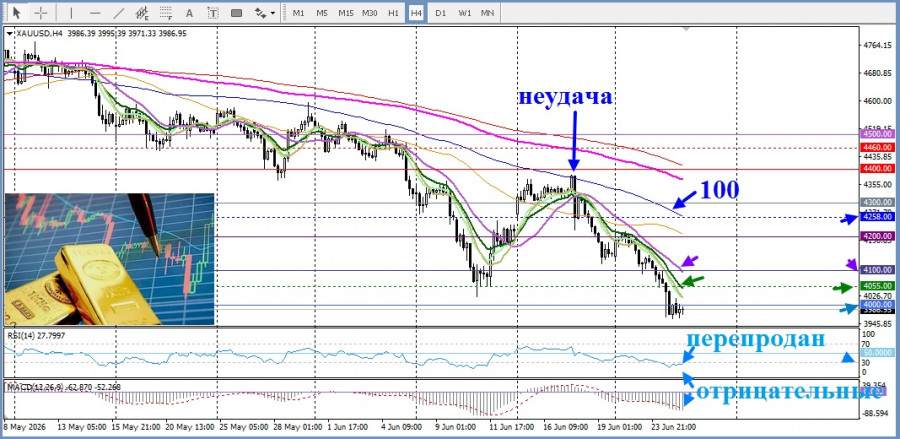Viewport: 900px width, 439px height.
Task: Expand the triangle beside XAUUSD,H4
Action: 9,34
